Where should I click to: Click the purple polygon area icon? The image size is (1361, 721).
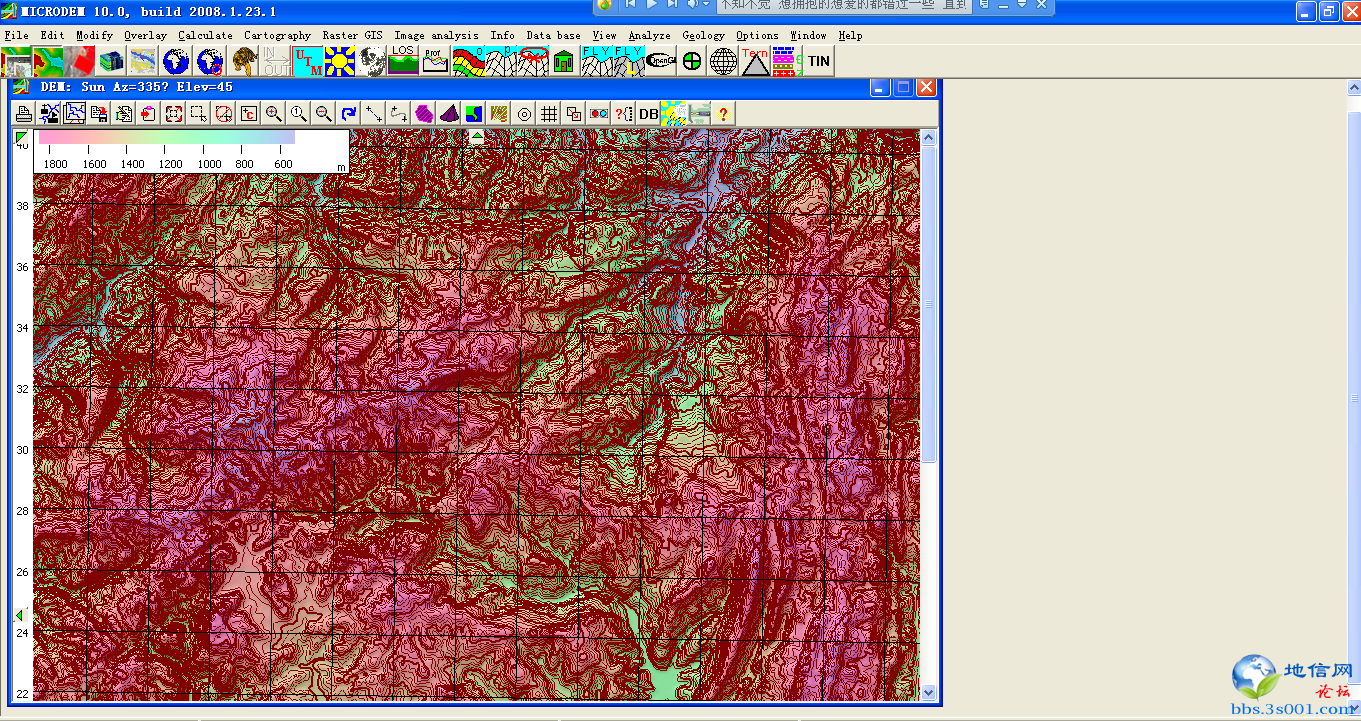tap(424, 113)
